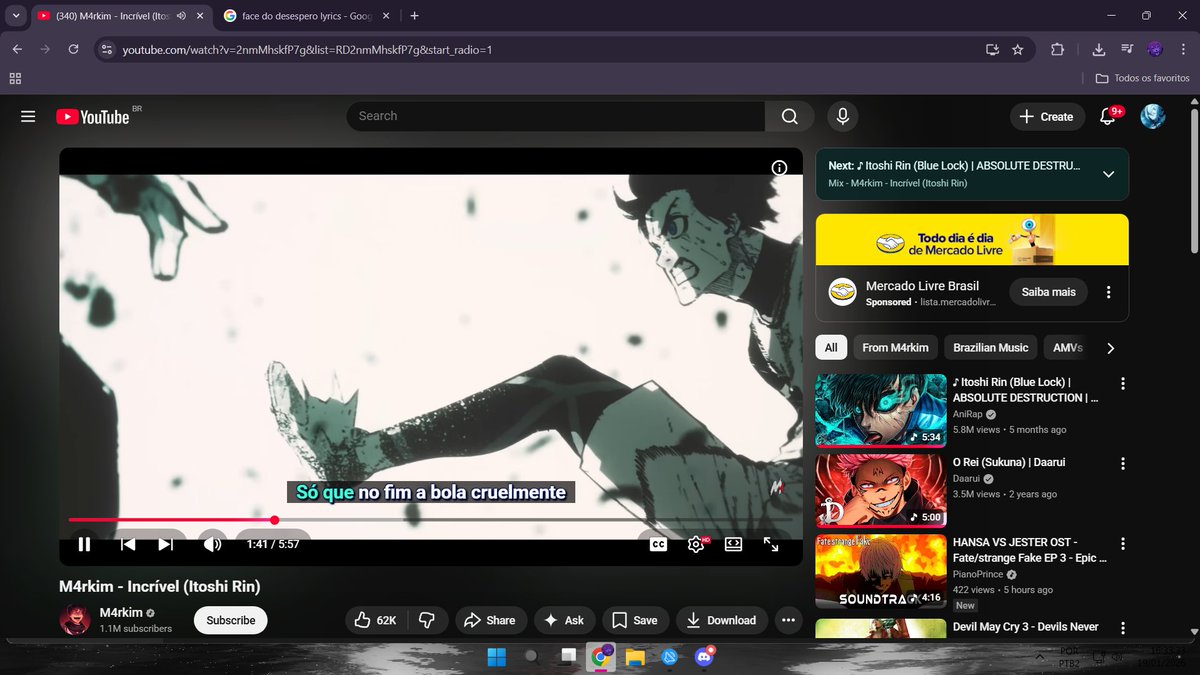The image size is (1200, 675).
Task: Open Discord from the taskbar
Action: pos(706,657)
